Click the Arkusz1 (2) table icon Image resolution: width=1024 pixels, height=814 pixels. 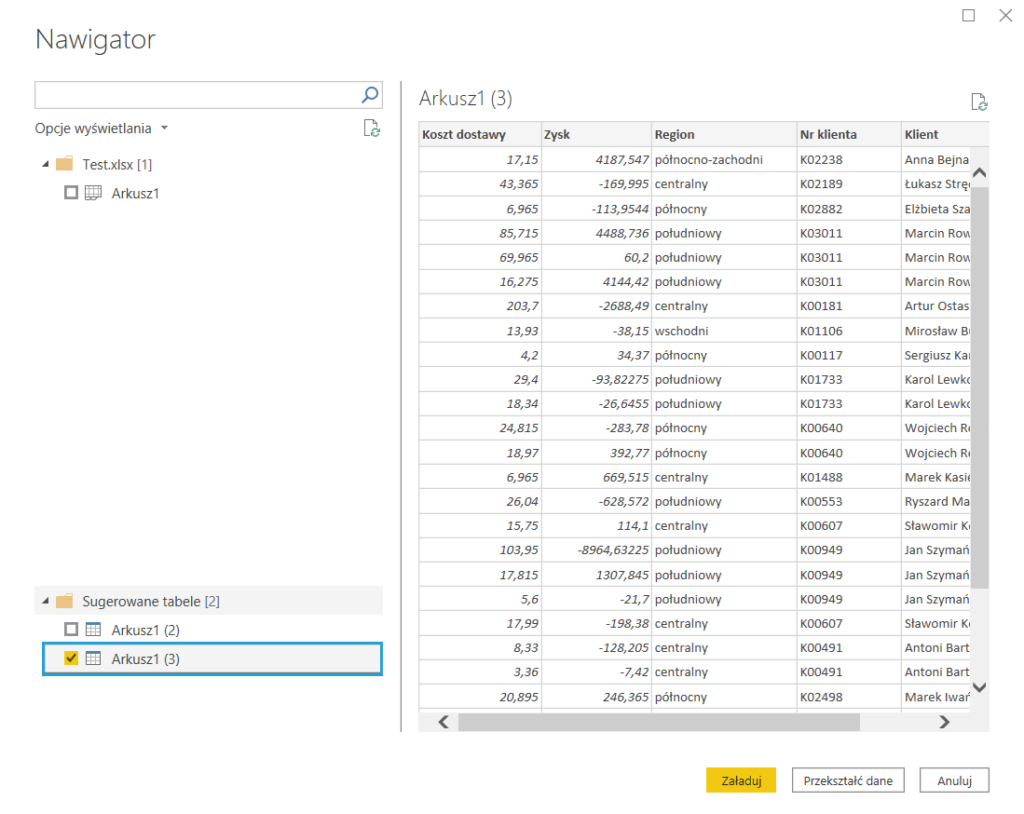tap(93, 630)
